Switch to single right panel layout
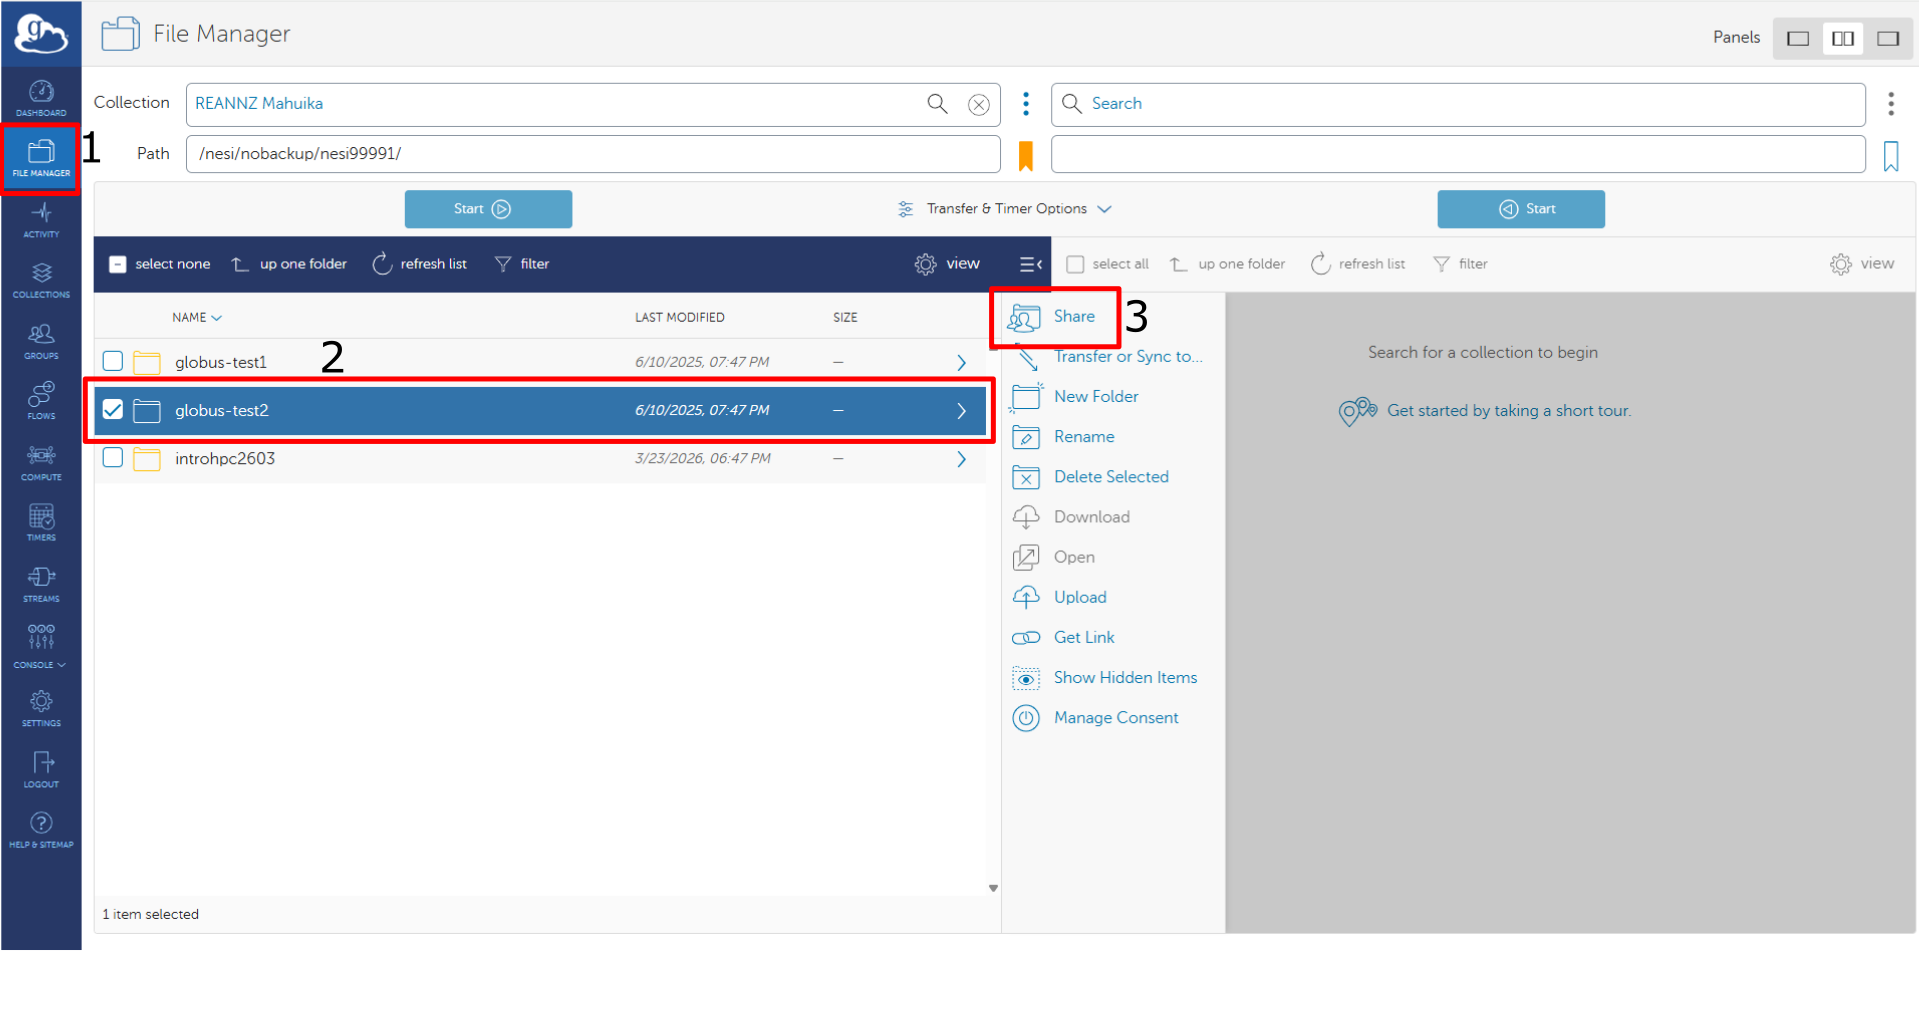Image resolution: width=1919 pixels, height=1030 pixels. point(1888,38)
